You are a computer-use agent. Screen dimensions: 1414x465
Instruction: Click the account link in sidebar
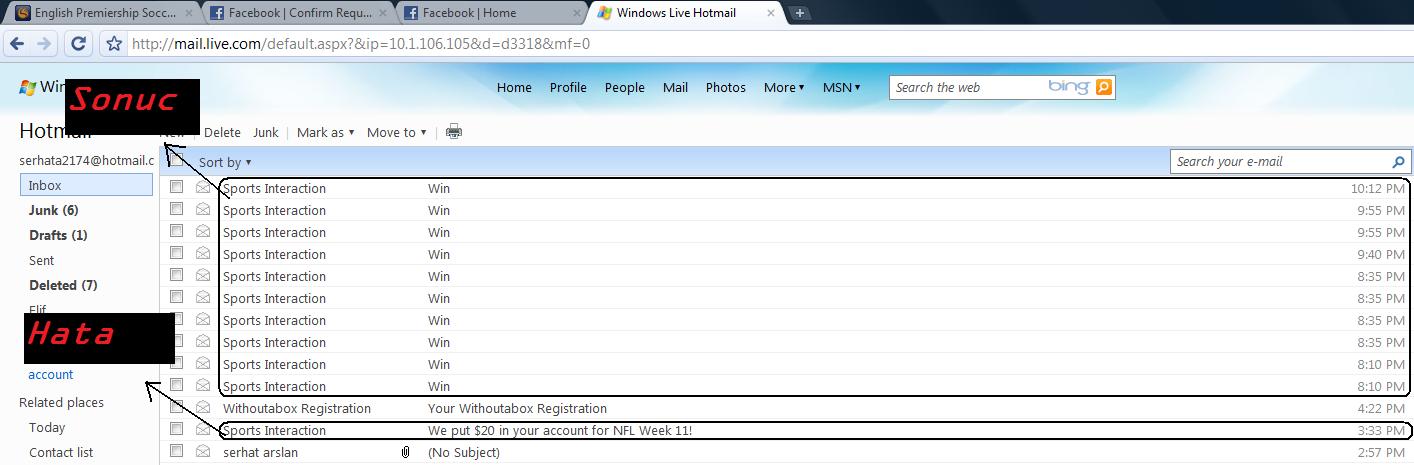51,374
